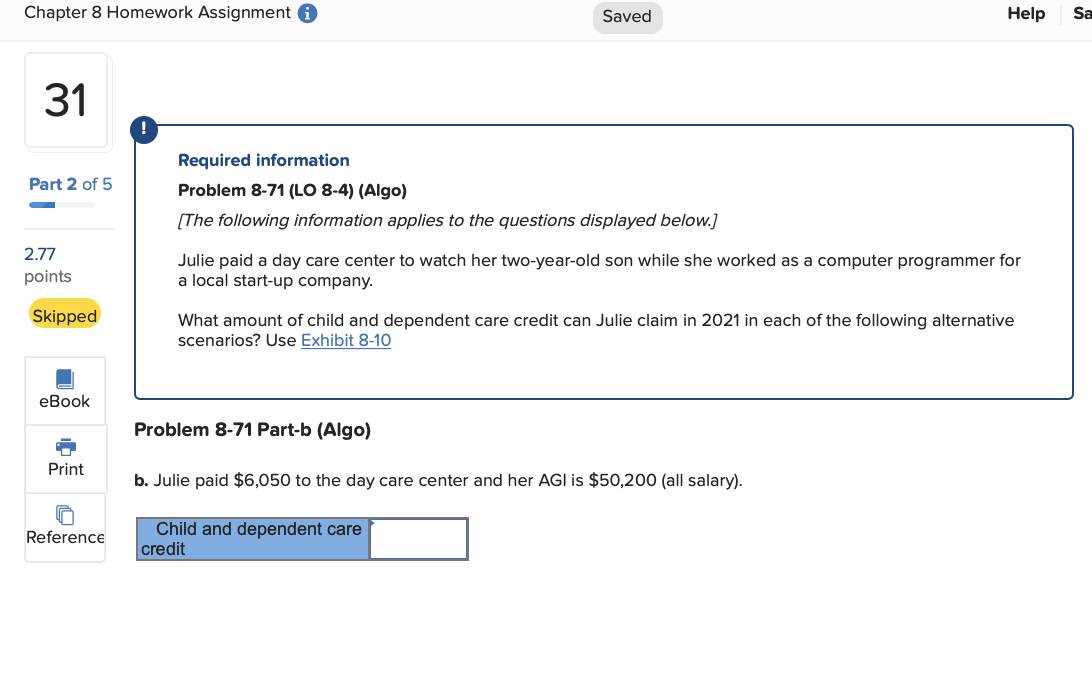This screenshot has width=1092, height=674.
Task: Click the blue exclamation alert badge
Action: coord(144,130)
